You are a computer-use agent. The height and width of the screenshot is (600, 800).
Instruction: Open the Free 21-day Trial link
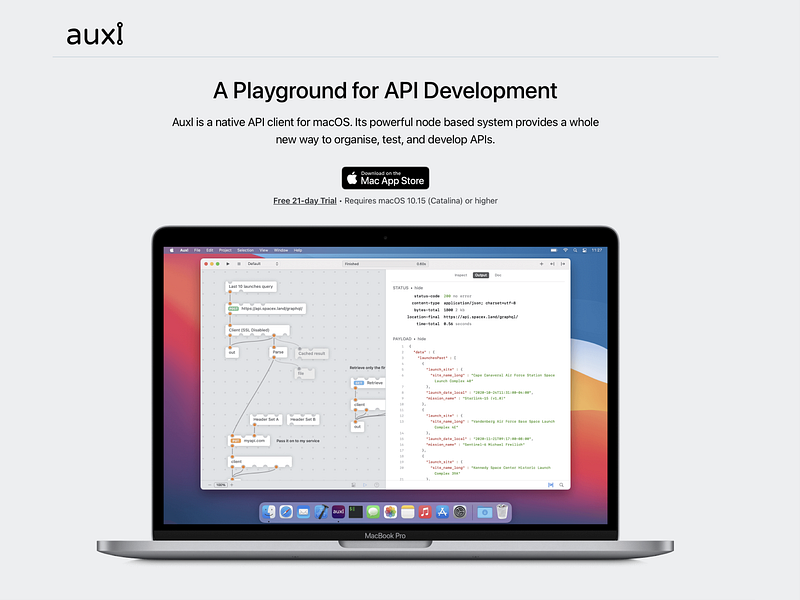(x=305, y=201)
